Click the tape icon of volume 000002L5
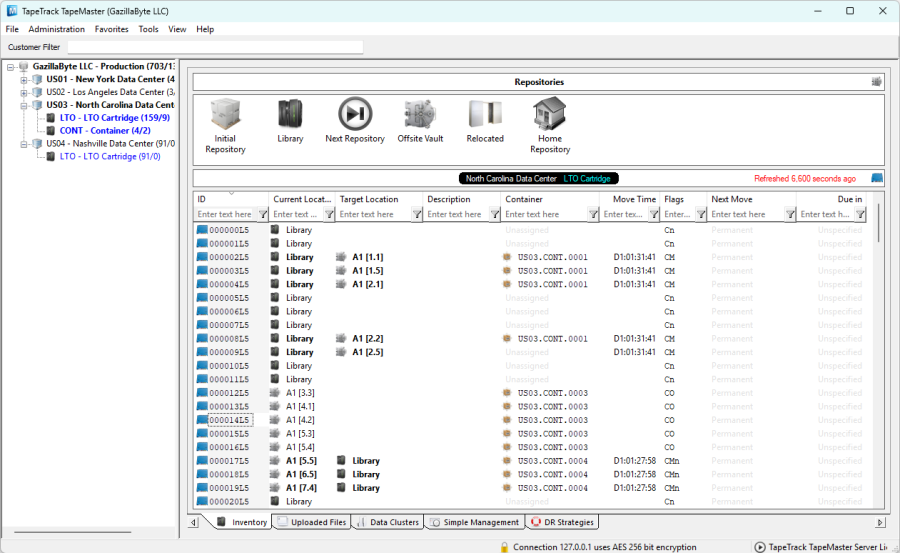 pos(202,257)
